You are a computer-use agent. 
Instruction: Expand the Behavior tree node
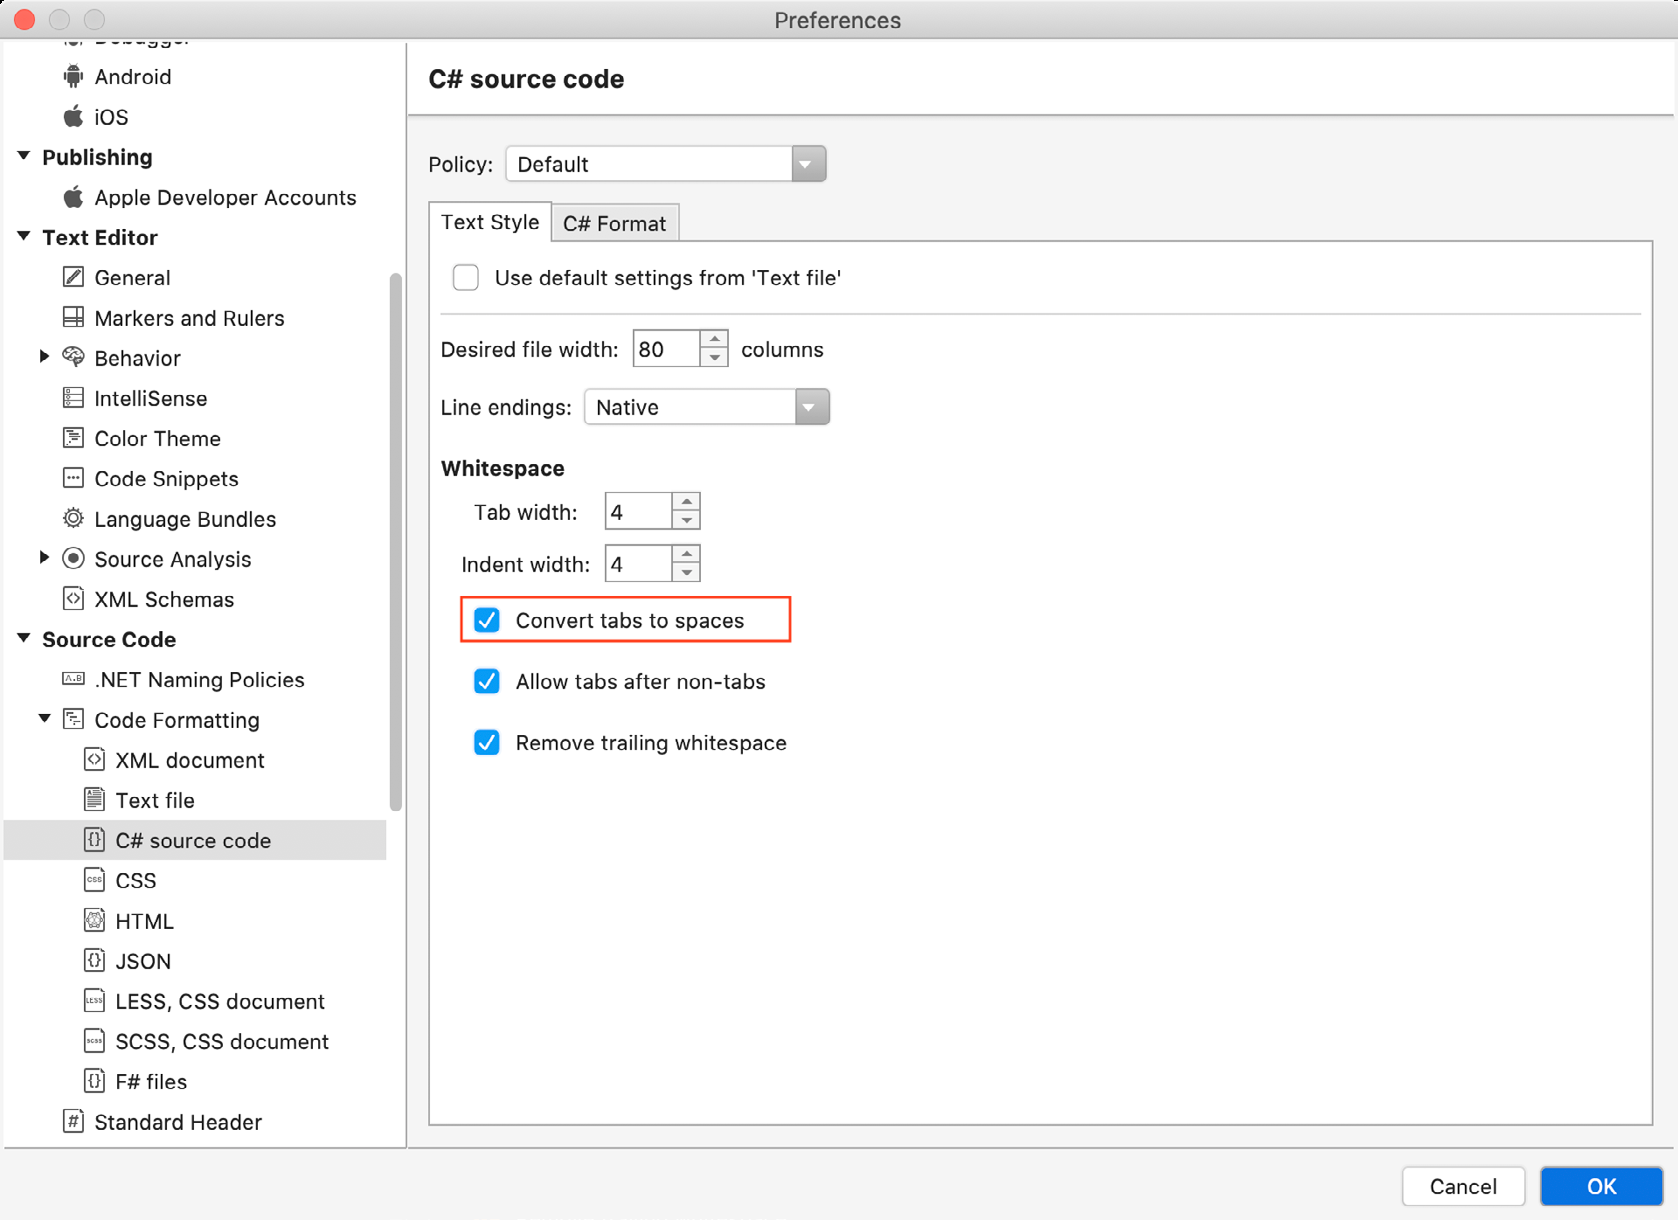click(44, 356)
